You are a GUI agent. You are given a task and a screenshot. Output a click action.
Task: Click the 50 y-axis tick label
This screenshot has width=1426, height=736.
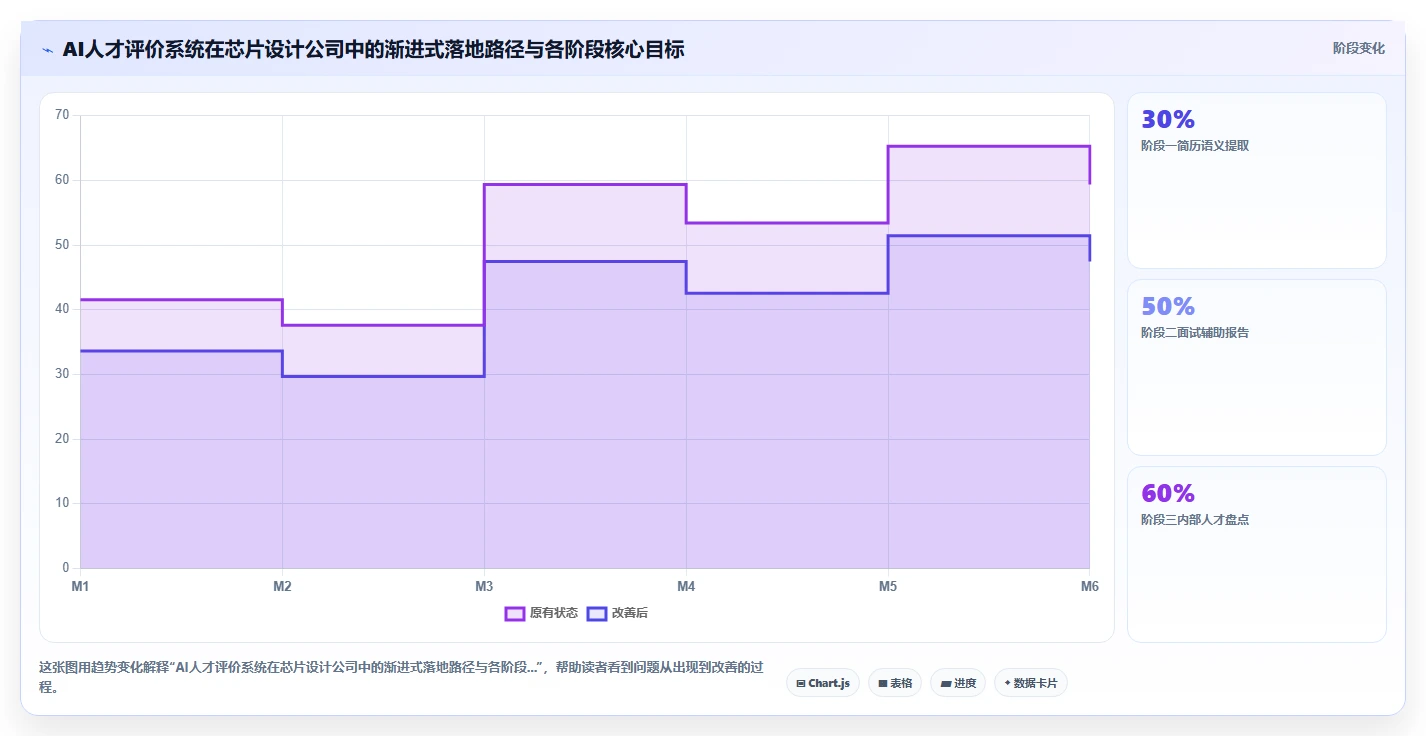(x=62, y=245)
